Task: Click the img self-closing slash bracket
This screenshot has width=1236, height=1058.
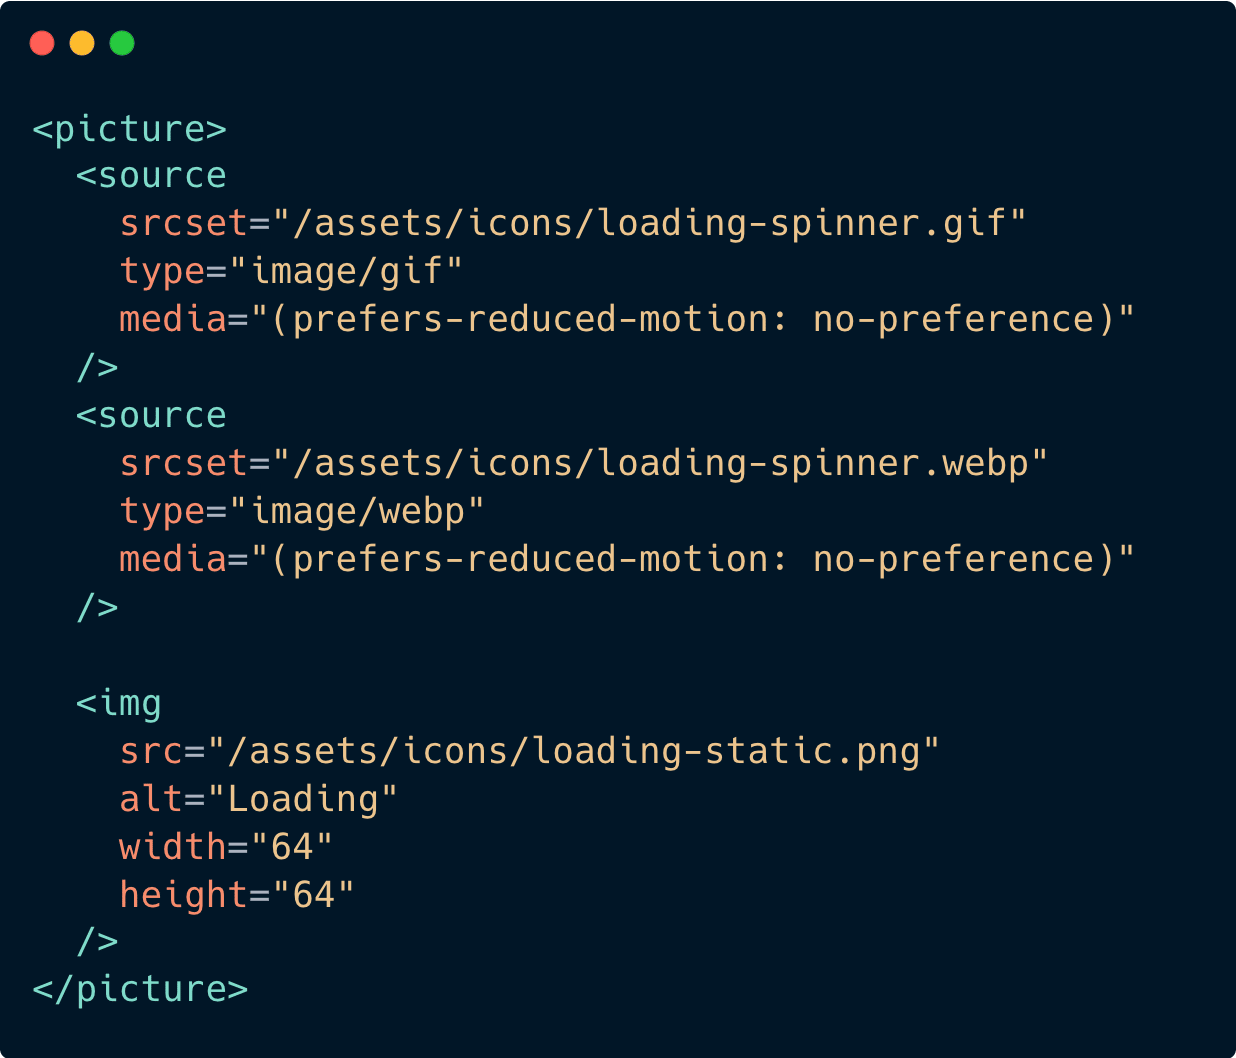Action: click(x=98, y=942)
